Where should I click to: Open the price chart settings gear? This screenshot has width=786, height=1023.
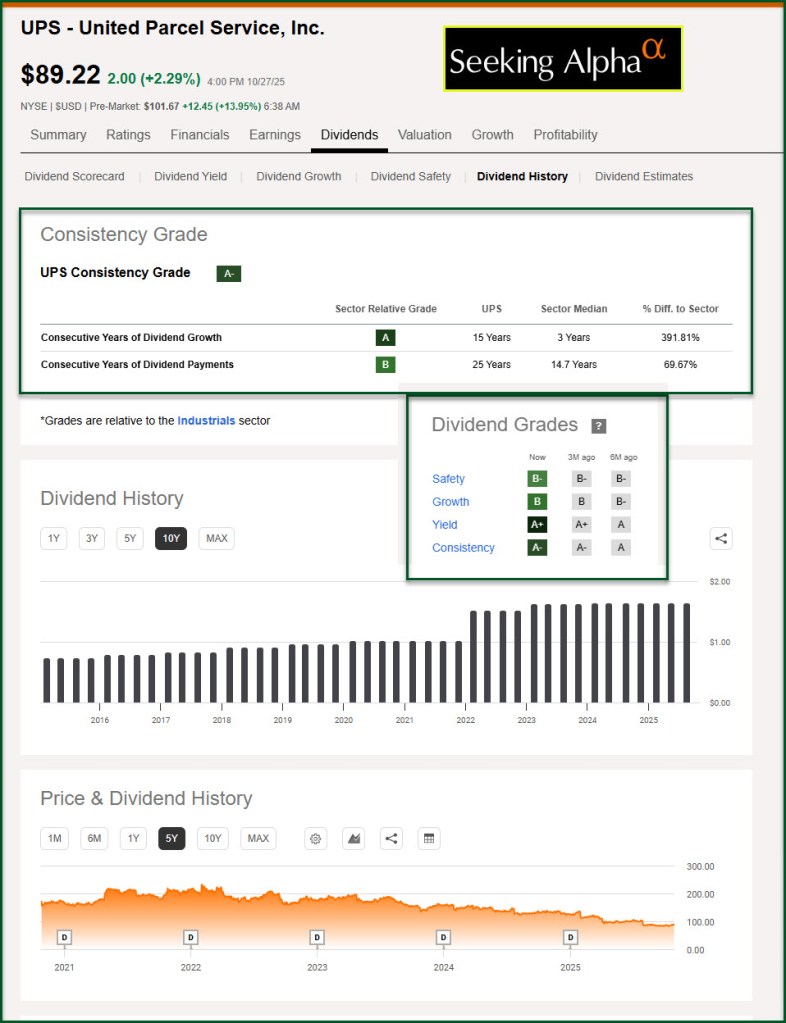pyautogui.click(x=316, y=838)
